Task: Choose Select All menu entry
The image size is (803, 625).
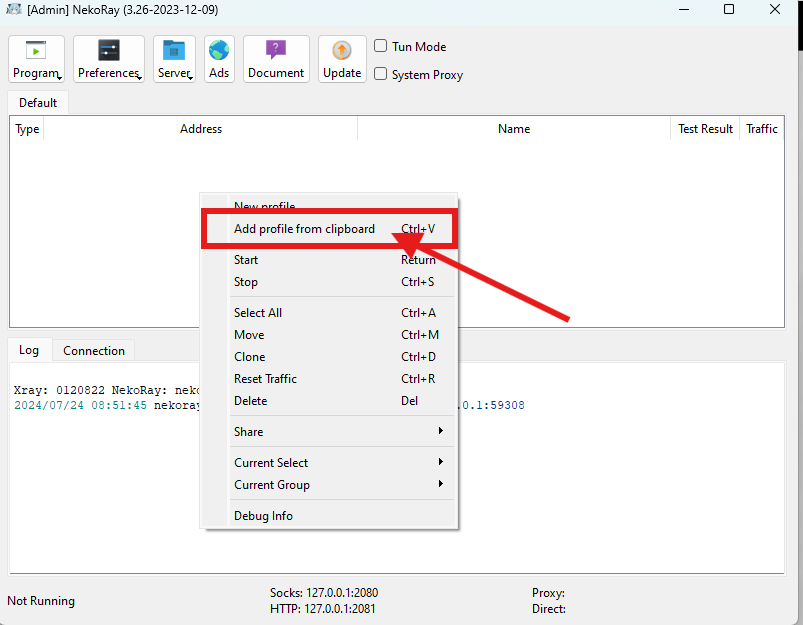Action: 328,312
